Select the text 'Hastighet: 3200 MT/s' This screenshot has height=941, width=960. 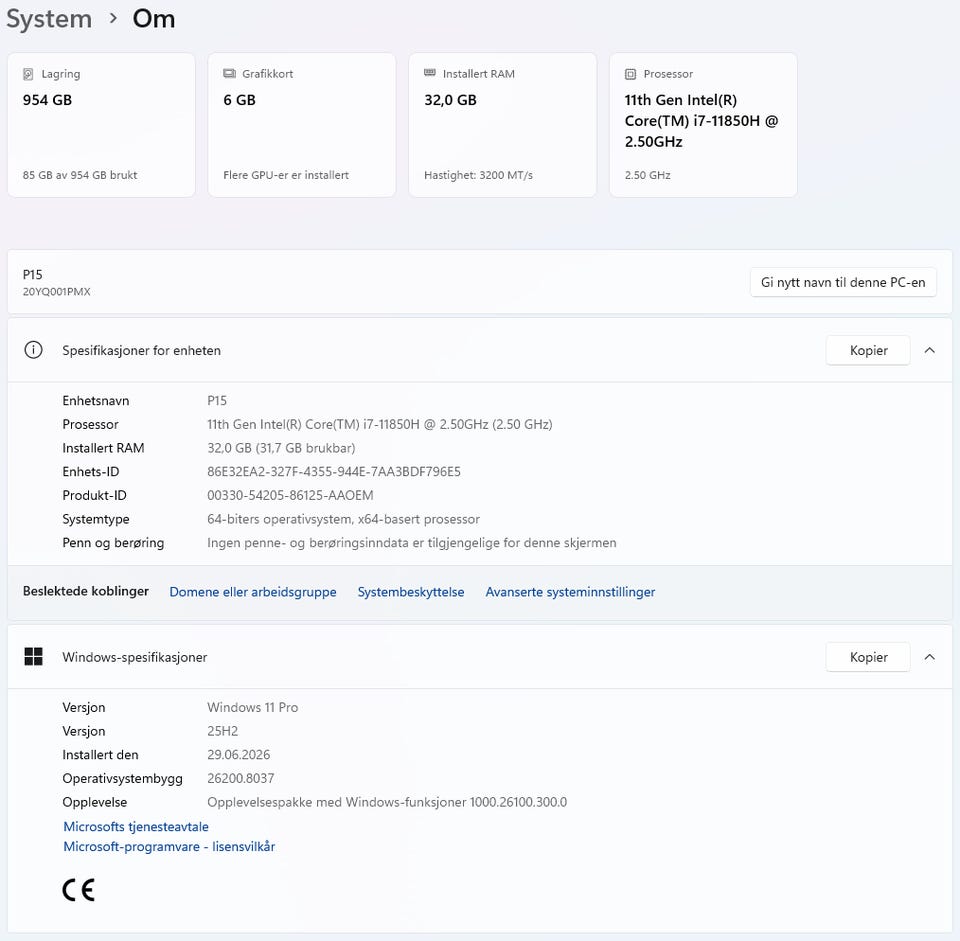click(478, 175)
